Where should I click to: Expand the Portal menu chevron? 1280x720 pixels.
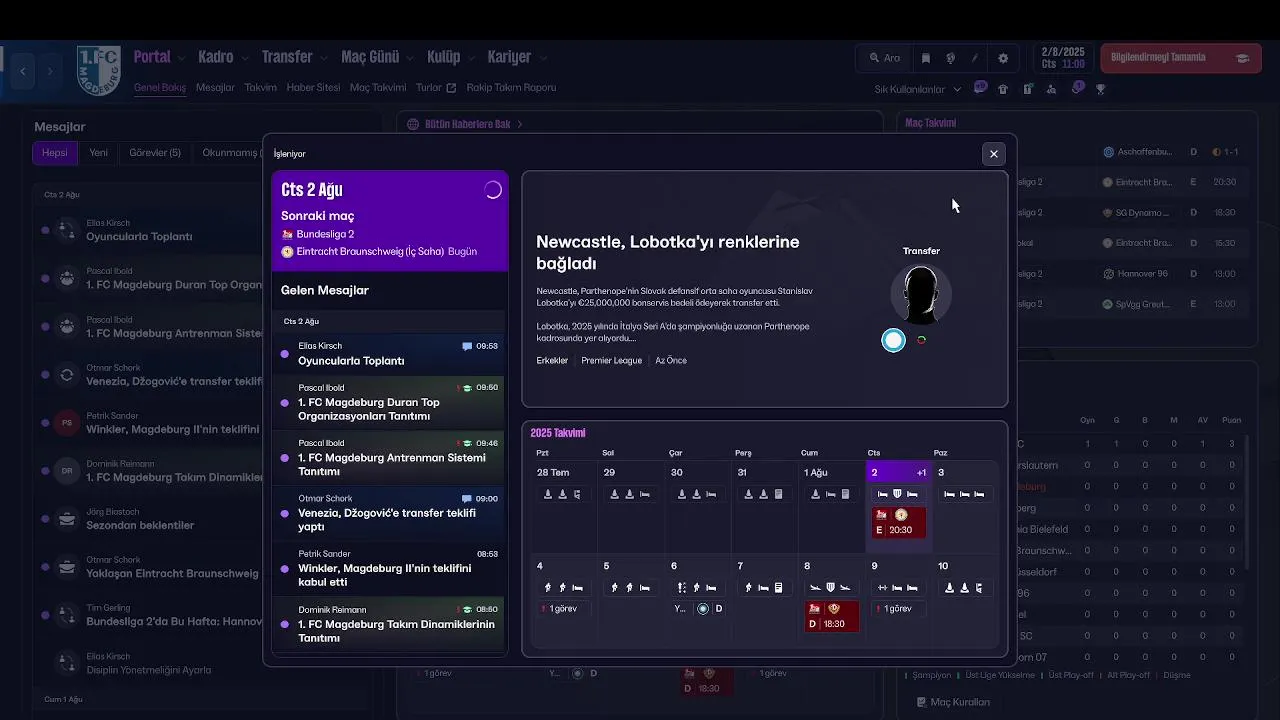[x=180, y=58]
